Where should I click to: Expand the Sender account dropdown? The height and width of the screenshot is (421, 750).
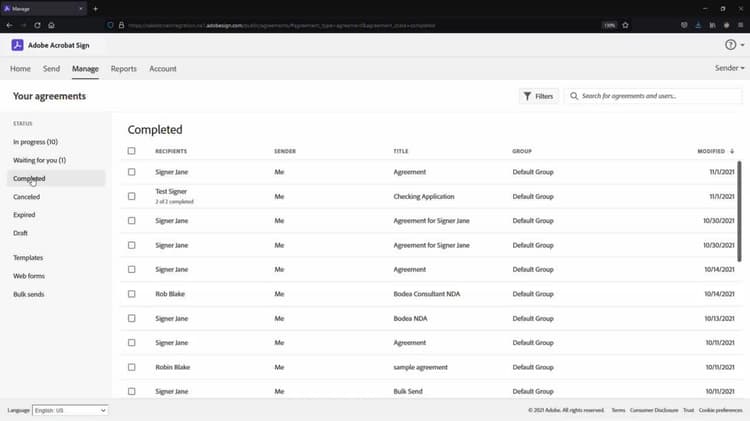(x=729, y=68)
